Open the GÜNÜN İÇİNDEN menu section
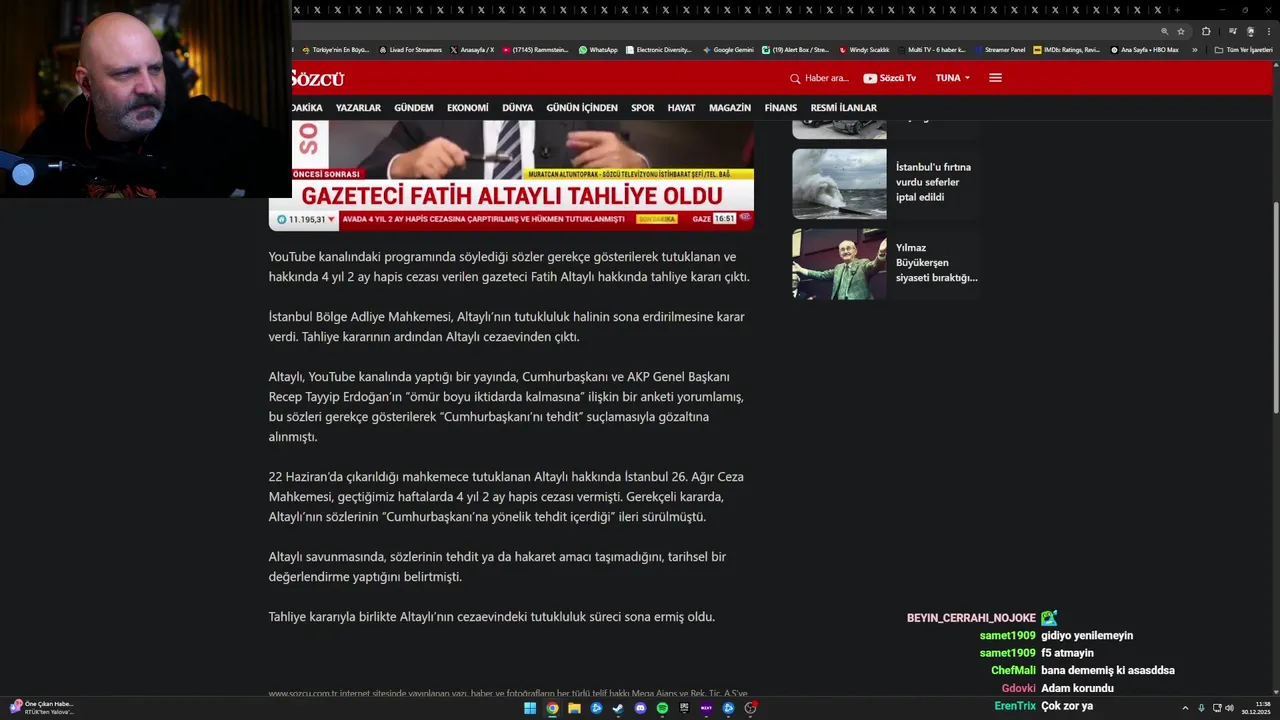This screenshot has height=720, width=1280. point(582,108)
